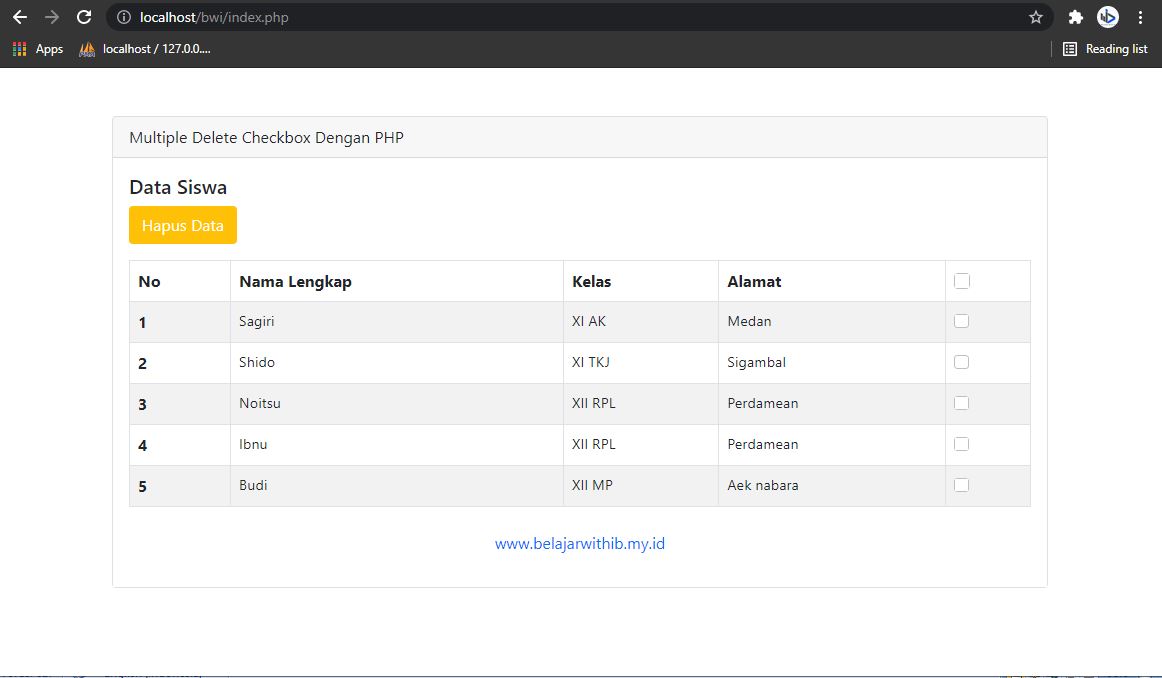
Task: Toggle the select-all checkbox in table header
Action: (x=961, y=280)
